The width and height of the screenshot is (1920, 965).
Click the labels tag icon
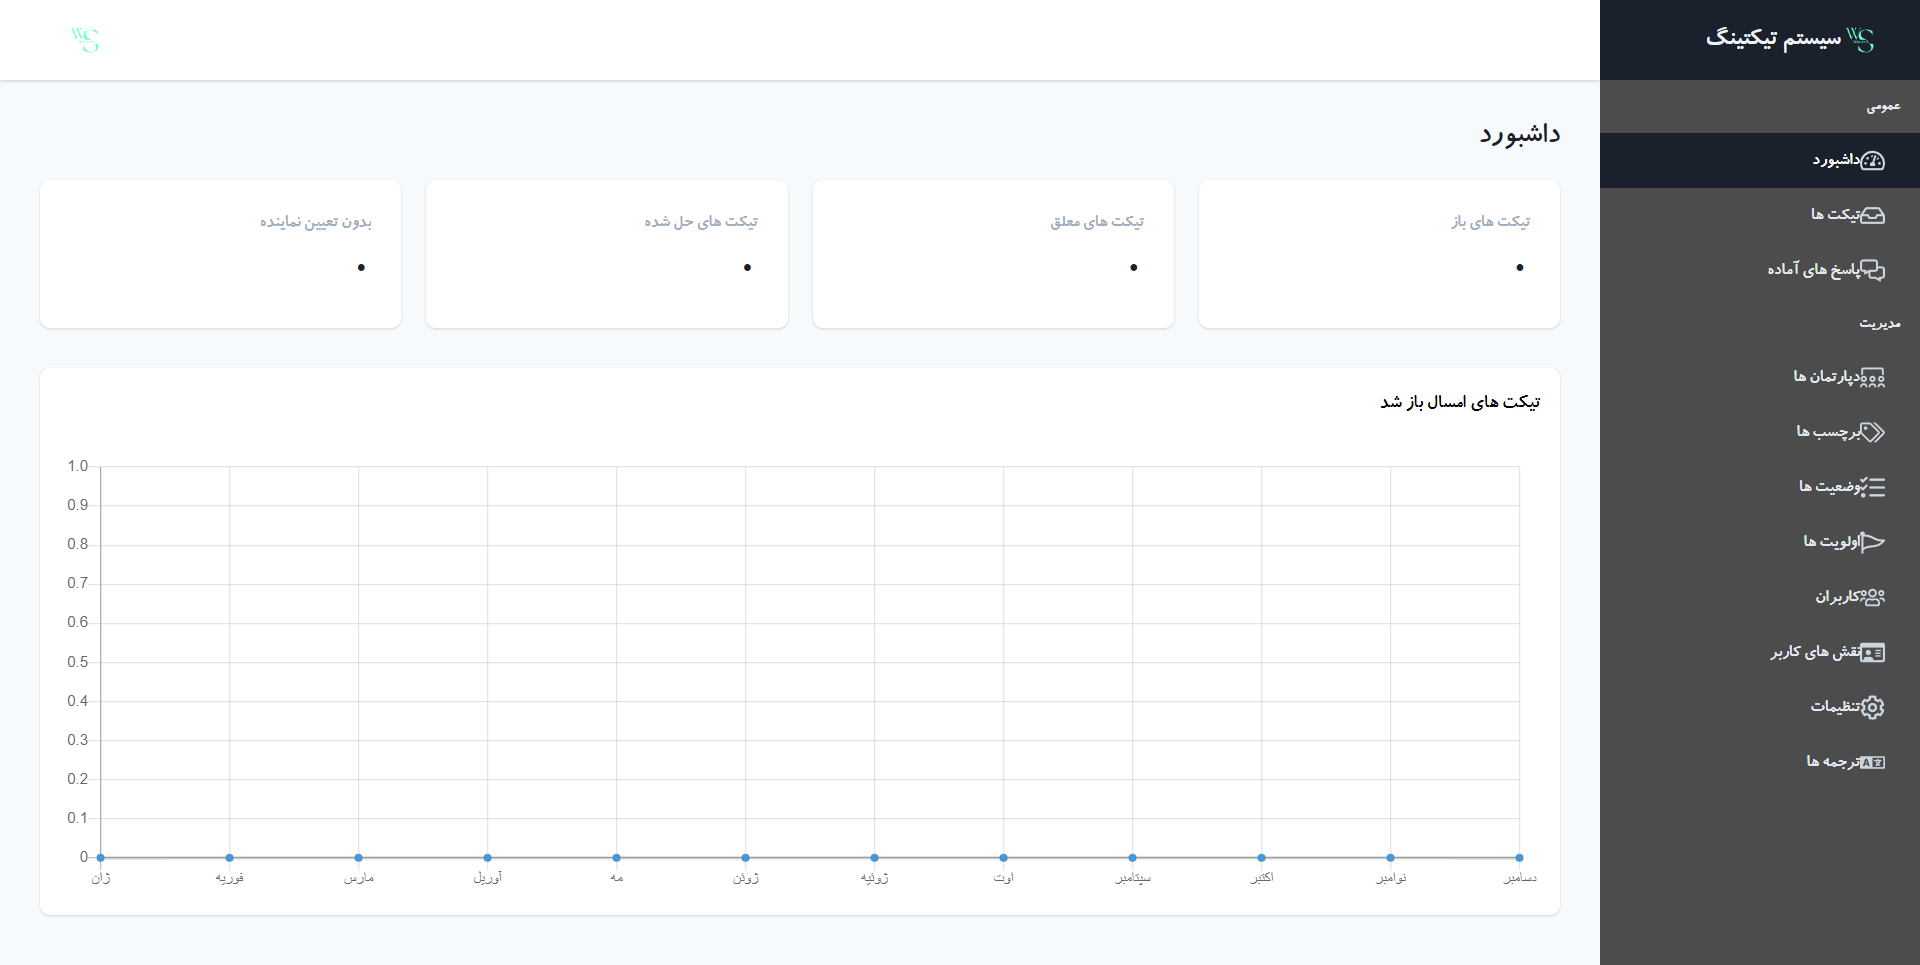point(1872,432)
